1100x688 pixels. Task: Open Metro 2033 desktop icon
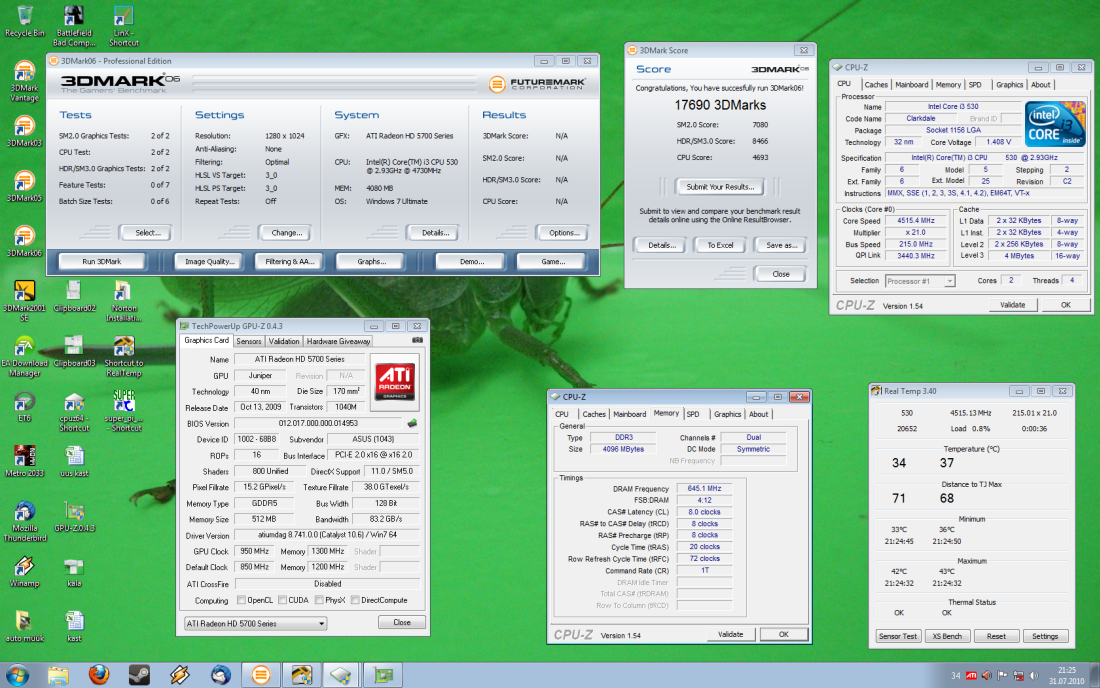(x=25, y=461)
